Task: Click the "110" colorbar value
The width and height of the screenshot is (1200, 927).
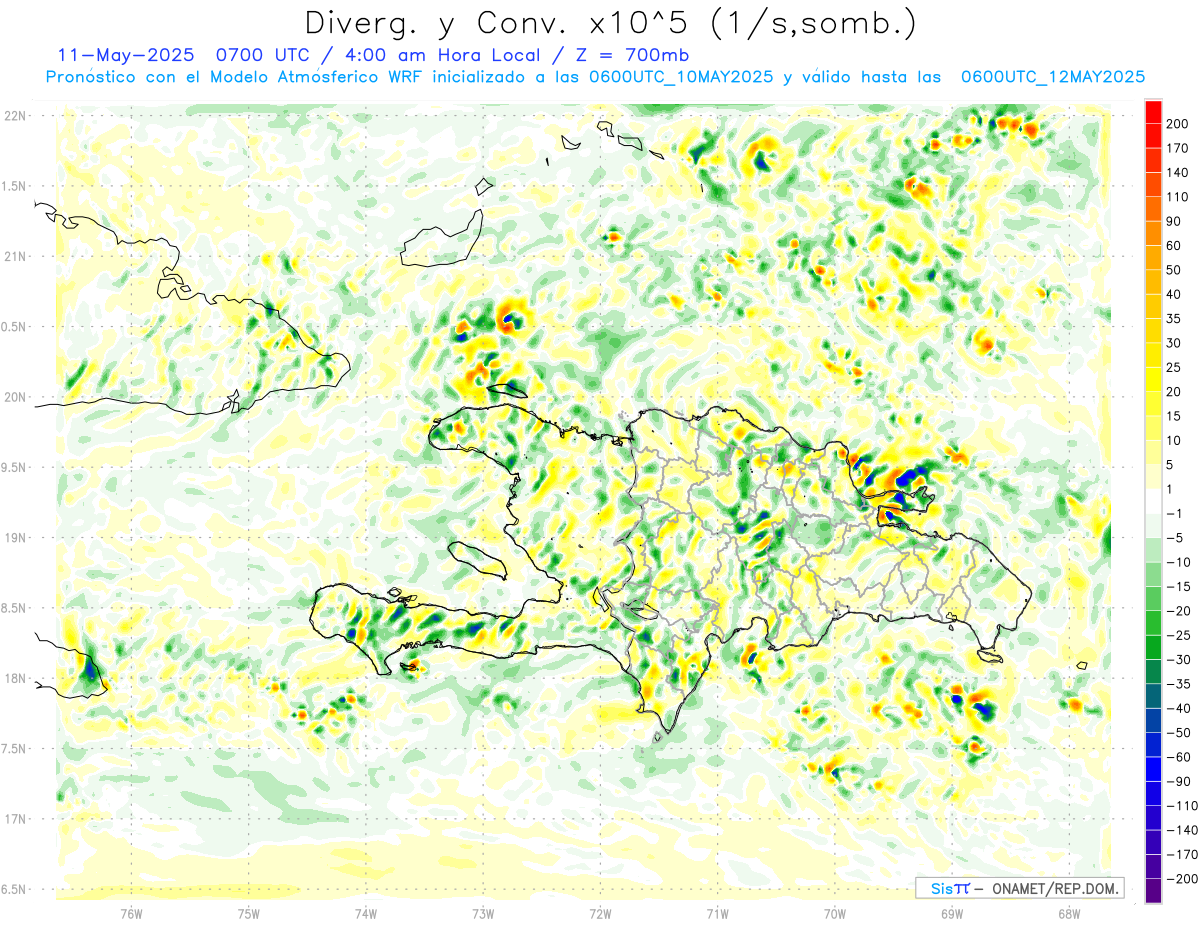Action: [1178, 198]
